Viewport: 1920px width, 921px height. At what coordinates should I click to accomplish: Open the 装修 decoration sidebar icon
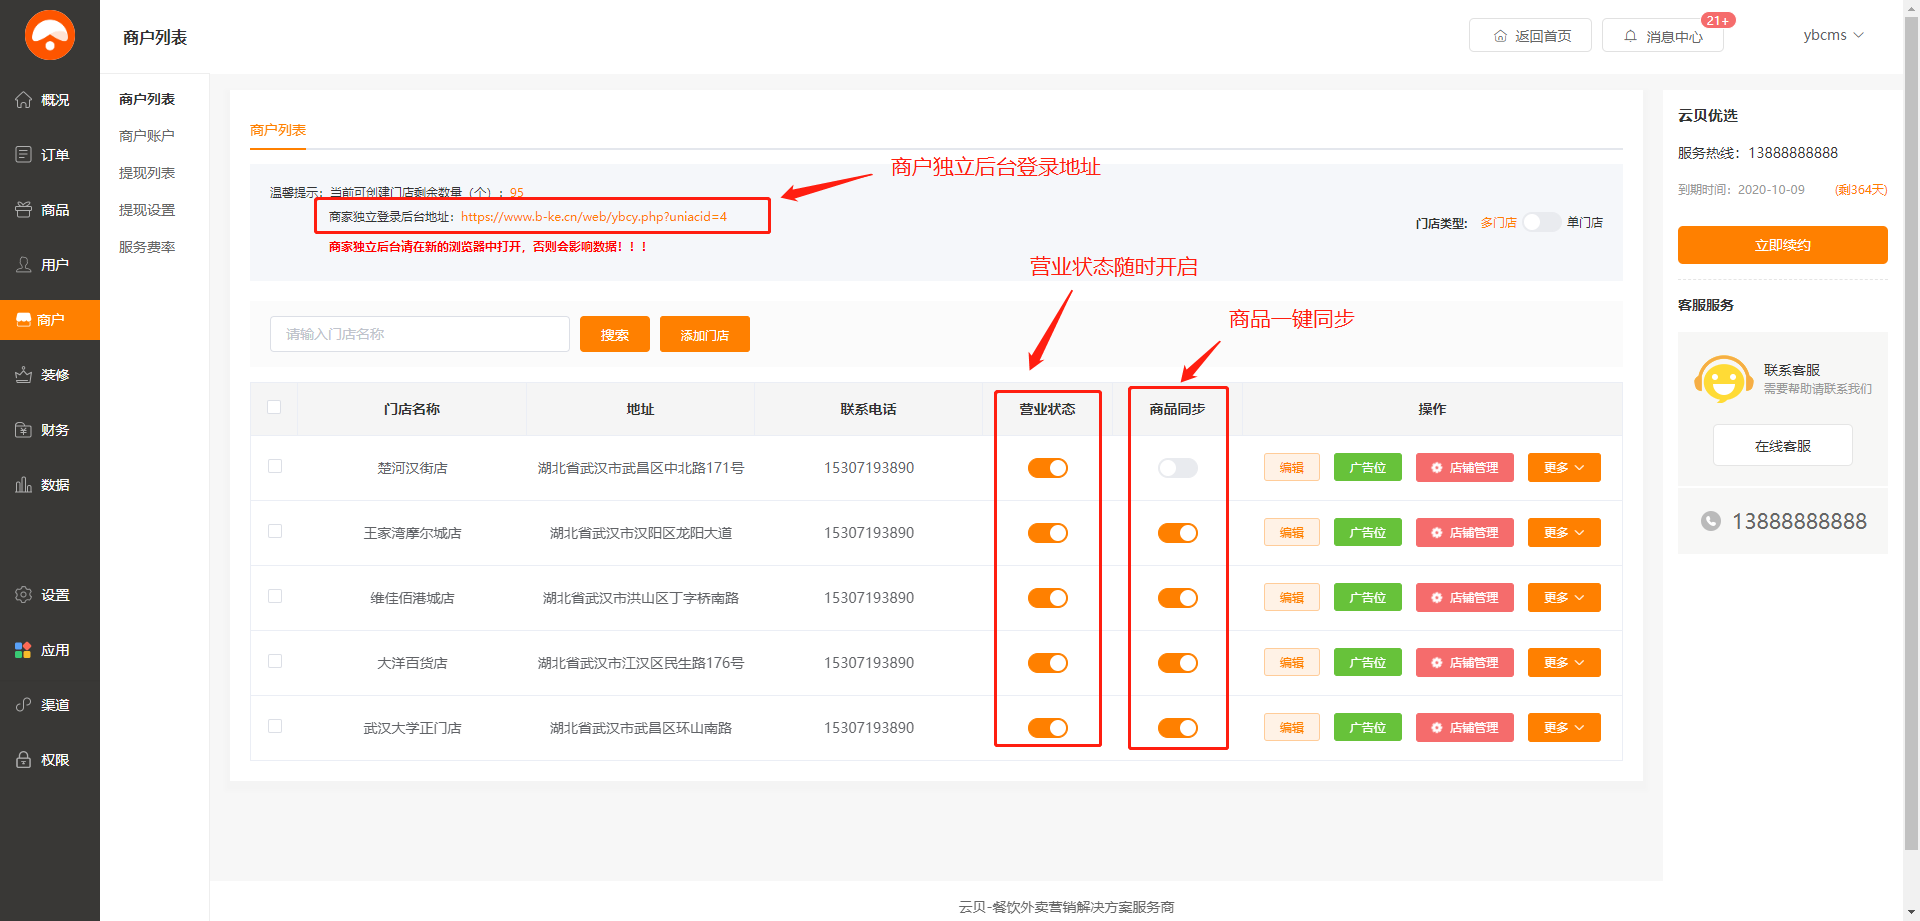pos(24,375)
